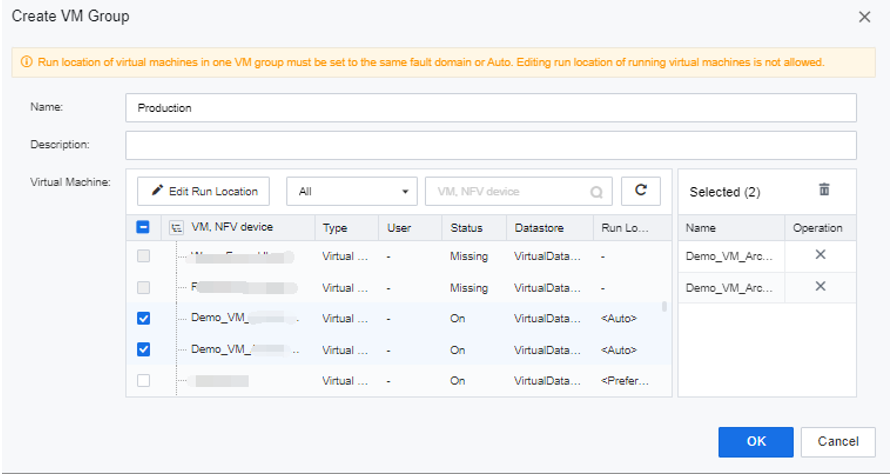Click the second Missing status cell

click(x=469, y=288)
